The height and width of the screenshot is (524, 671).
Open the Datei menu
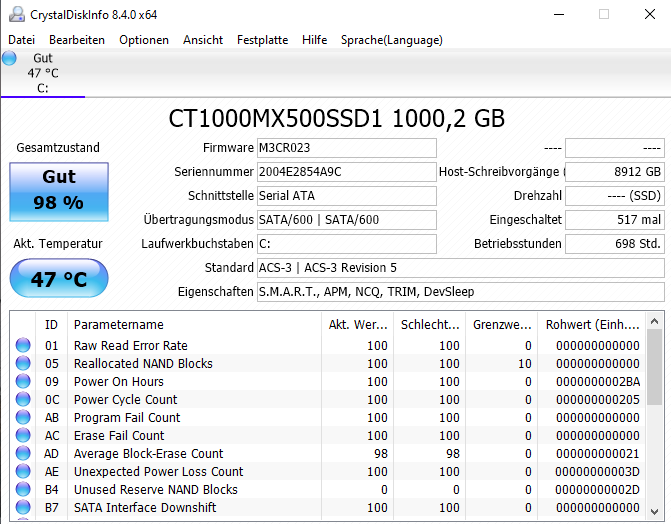[21, 40]
